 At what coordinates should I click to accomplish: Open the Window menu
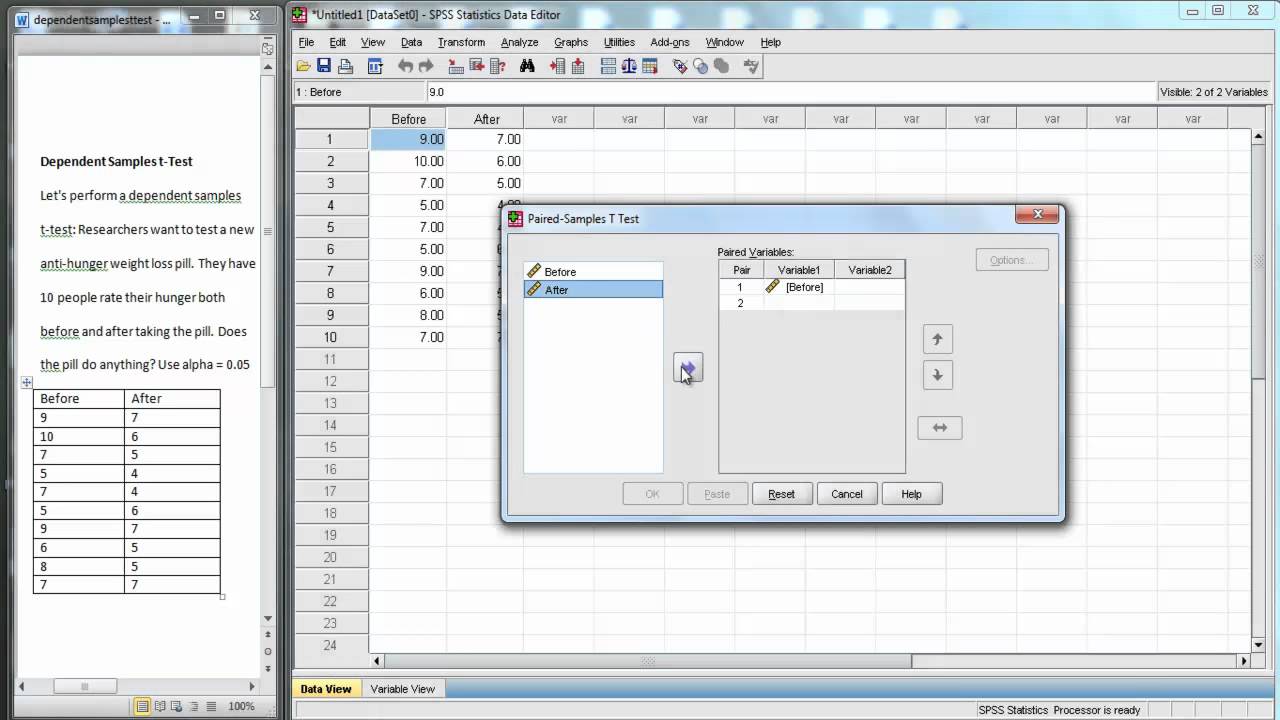725,42
